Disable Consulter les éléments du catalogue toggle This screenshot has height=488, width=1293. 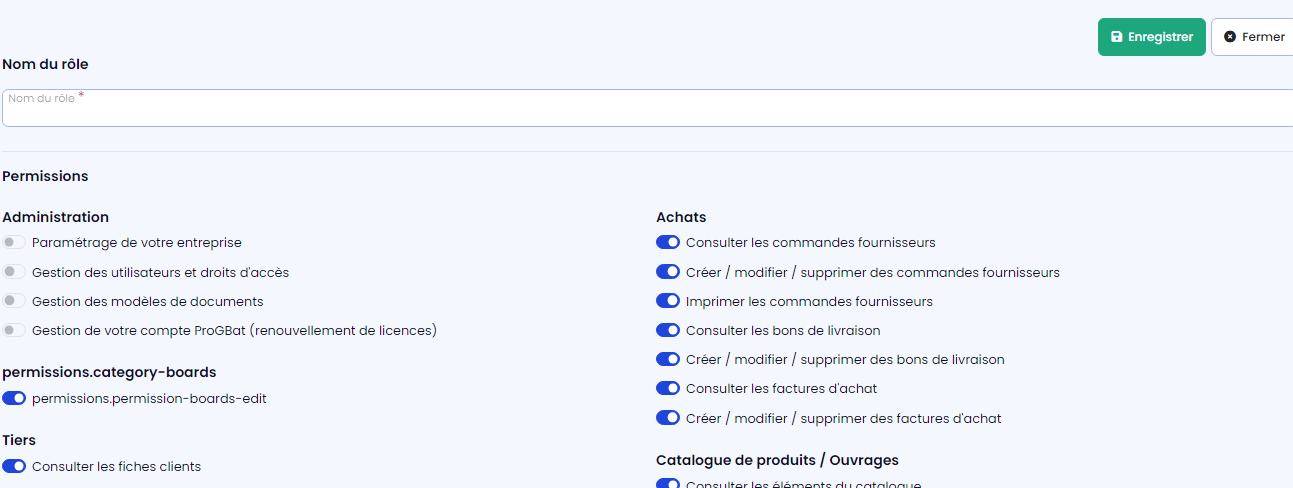point(668,484)
